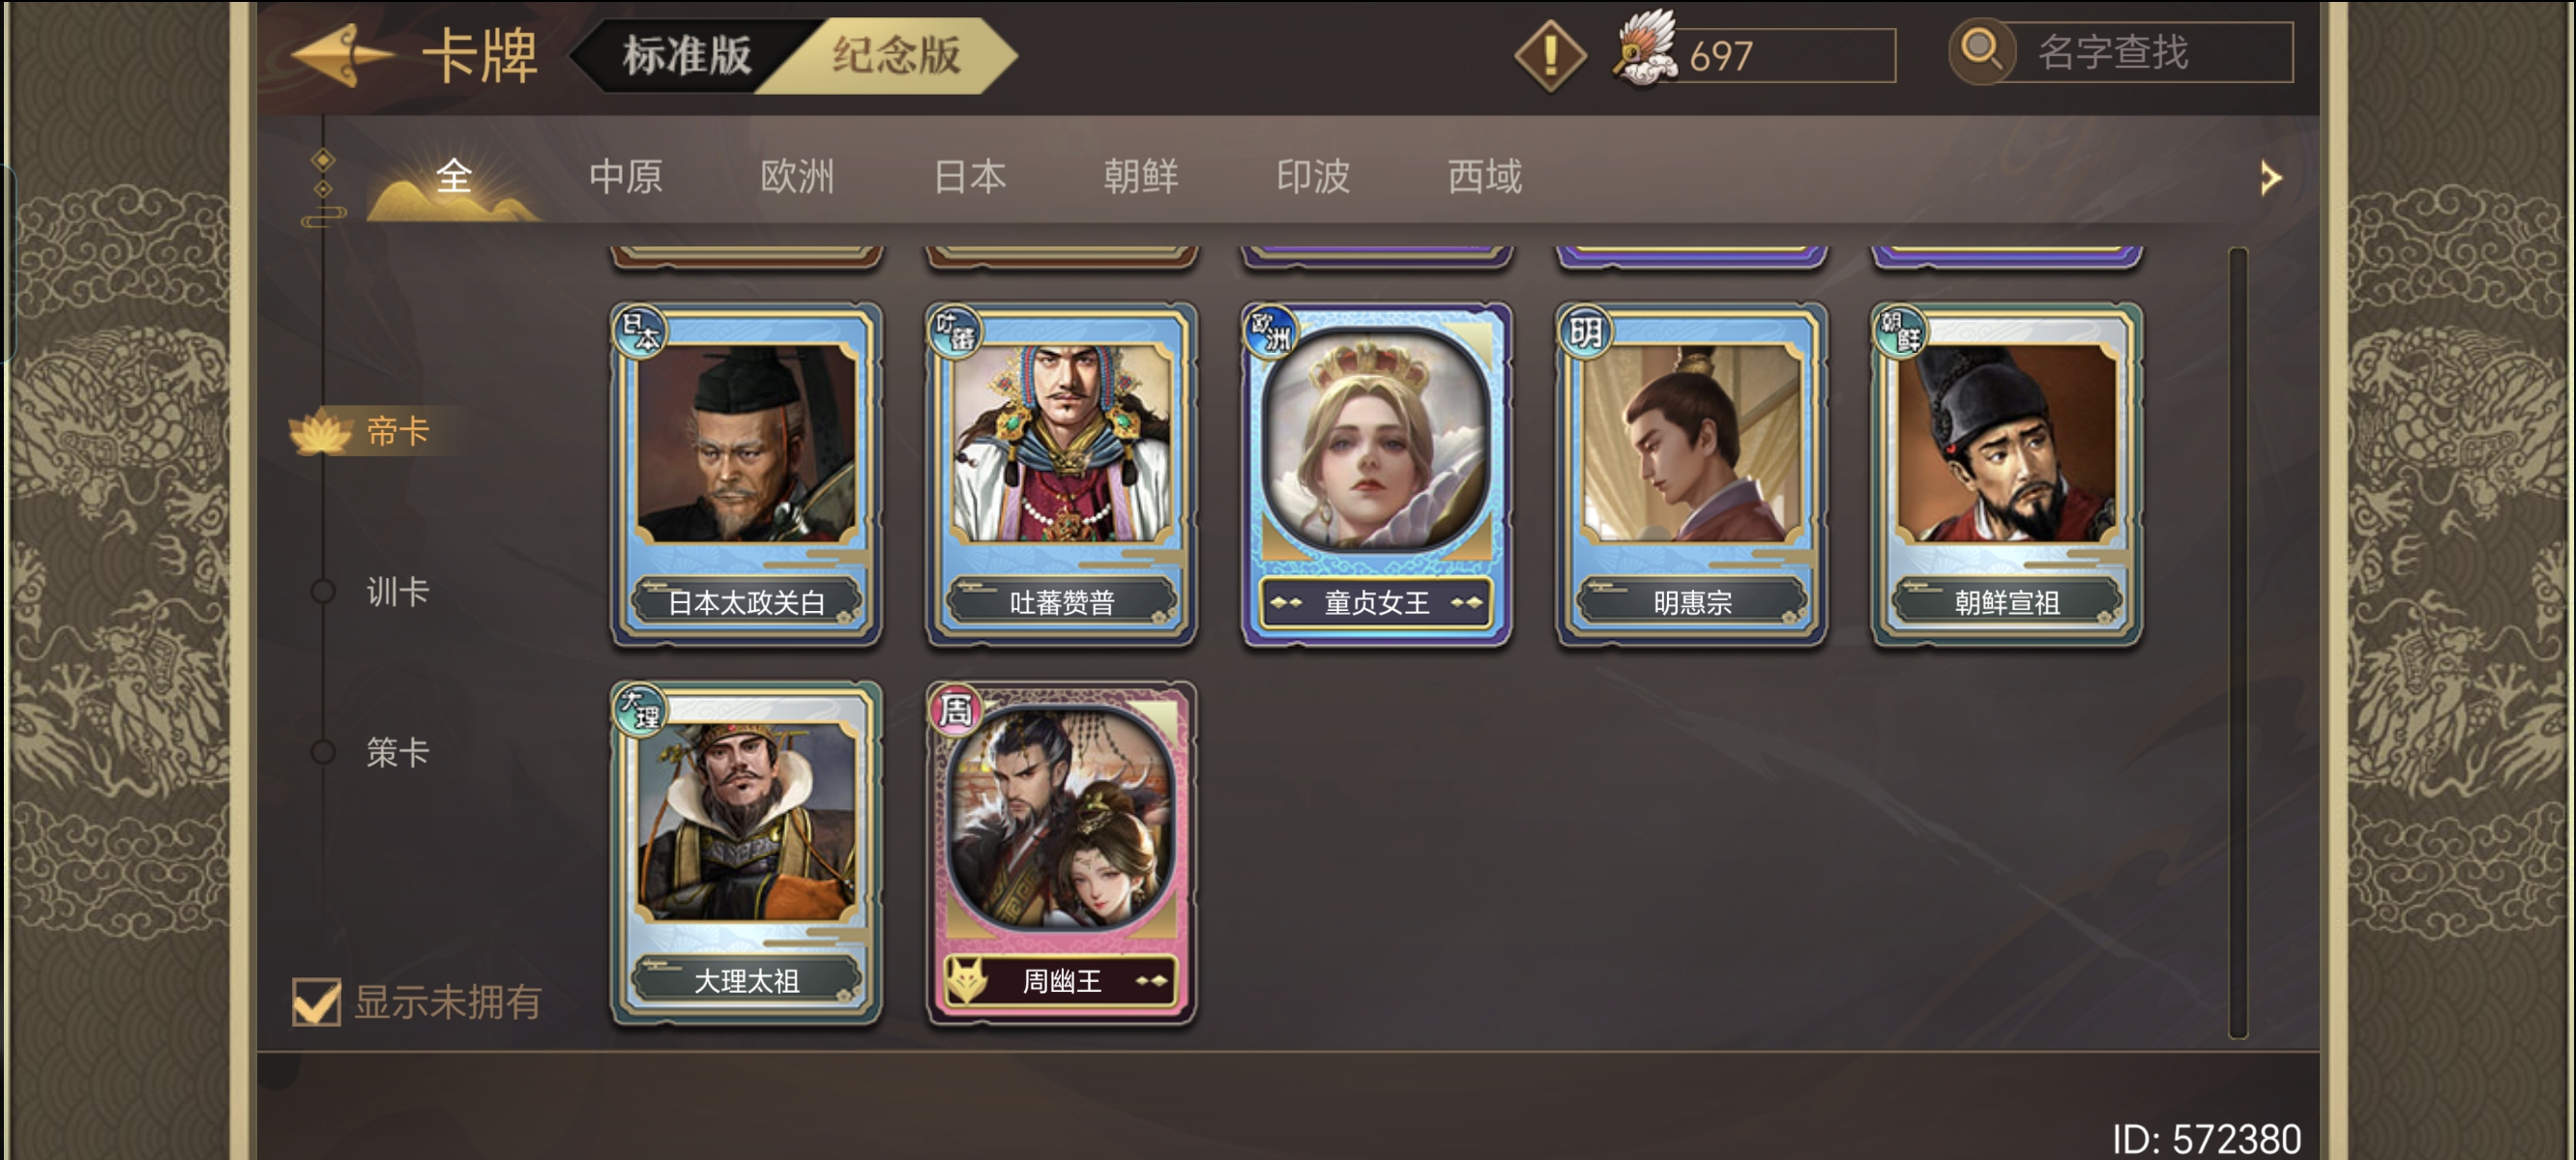2576x1160 pixels.
Task: Switch to the 标准版 edition toggle
Action: point(686,55)
